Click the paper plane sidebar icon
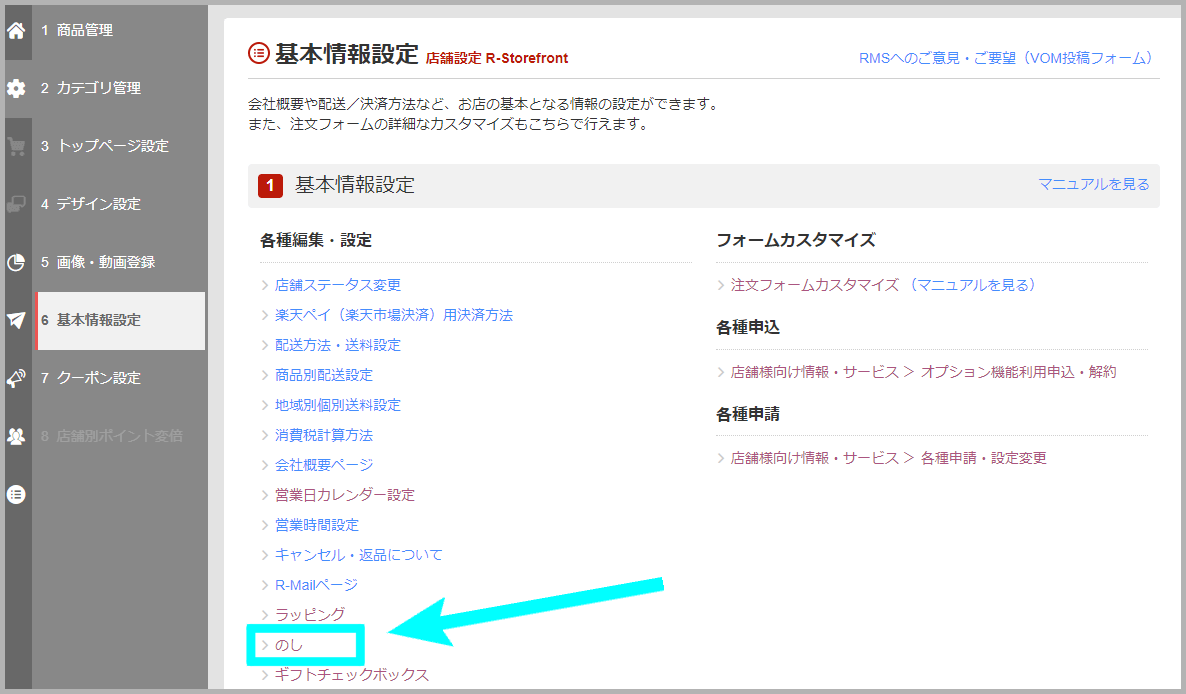The image size is (1186, 694). point(16,321)
